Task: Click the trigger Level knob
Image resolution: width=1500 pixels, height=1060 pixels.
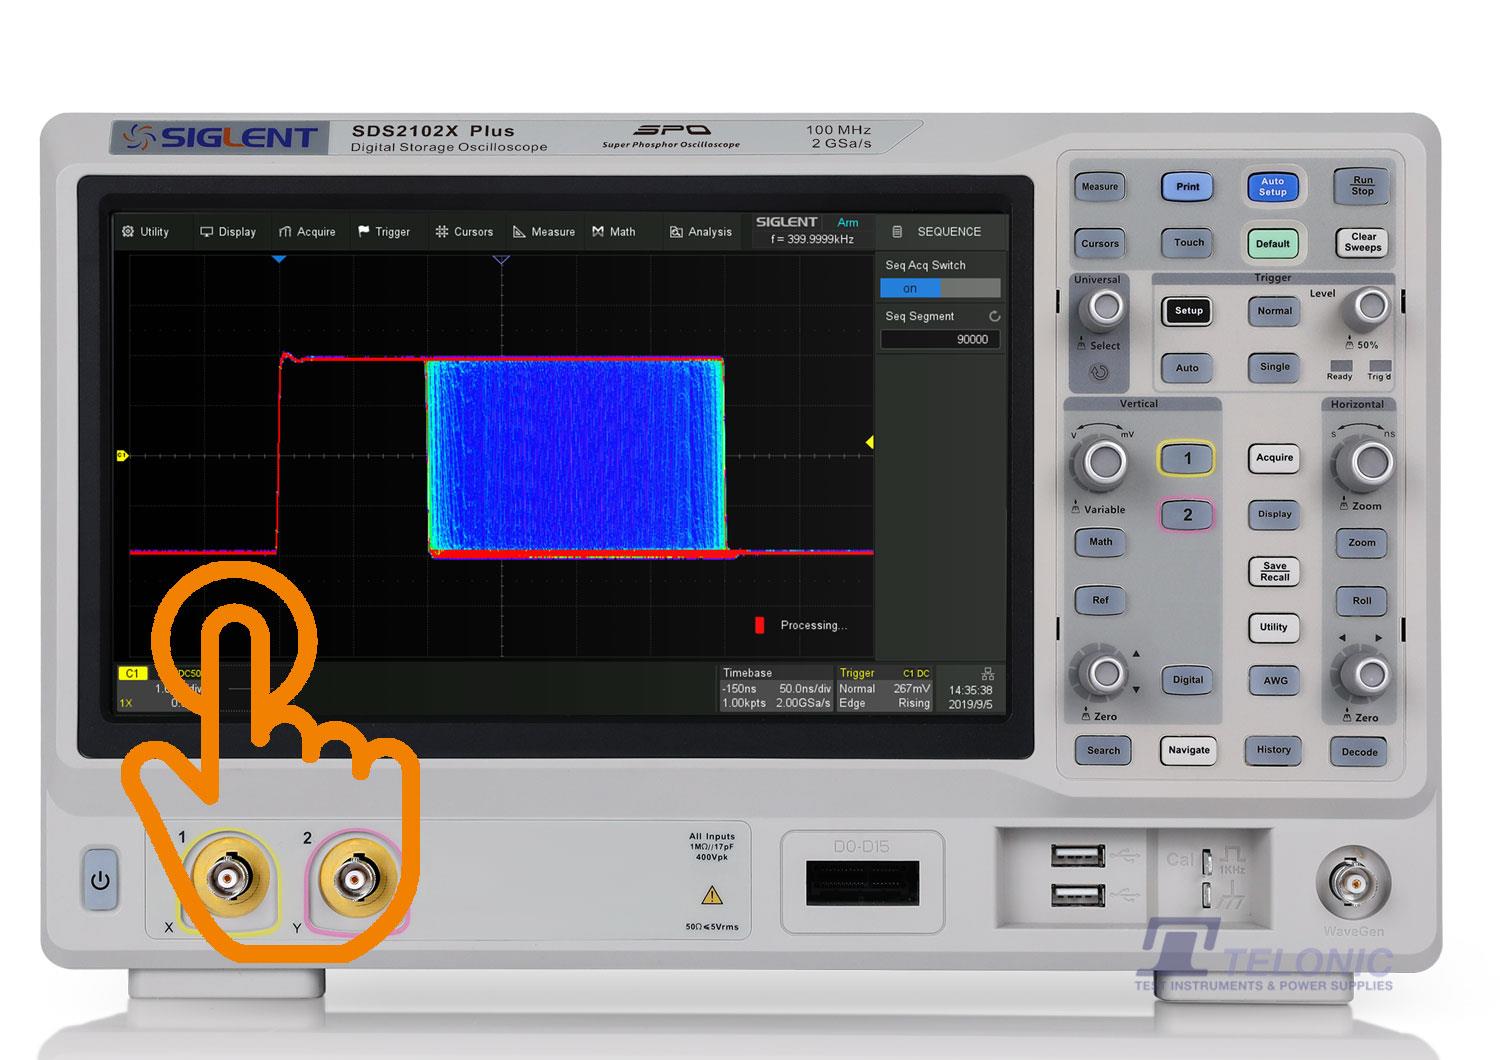Action: (x=1369, y=307)
